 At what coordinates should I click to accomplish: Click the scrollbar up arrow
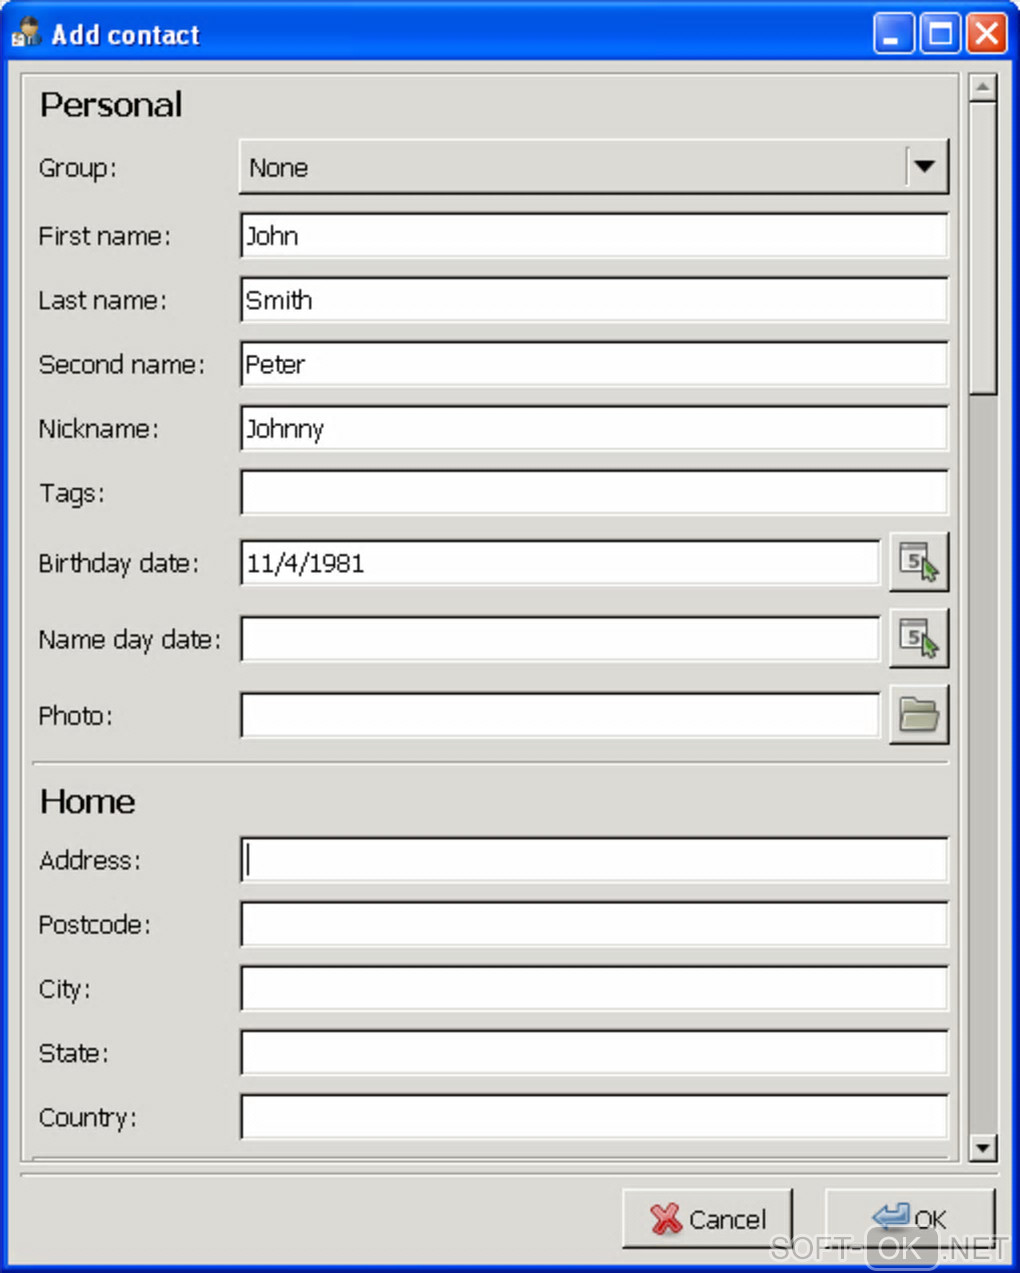pyautogui.click(x=983, y=88)
